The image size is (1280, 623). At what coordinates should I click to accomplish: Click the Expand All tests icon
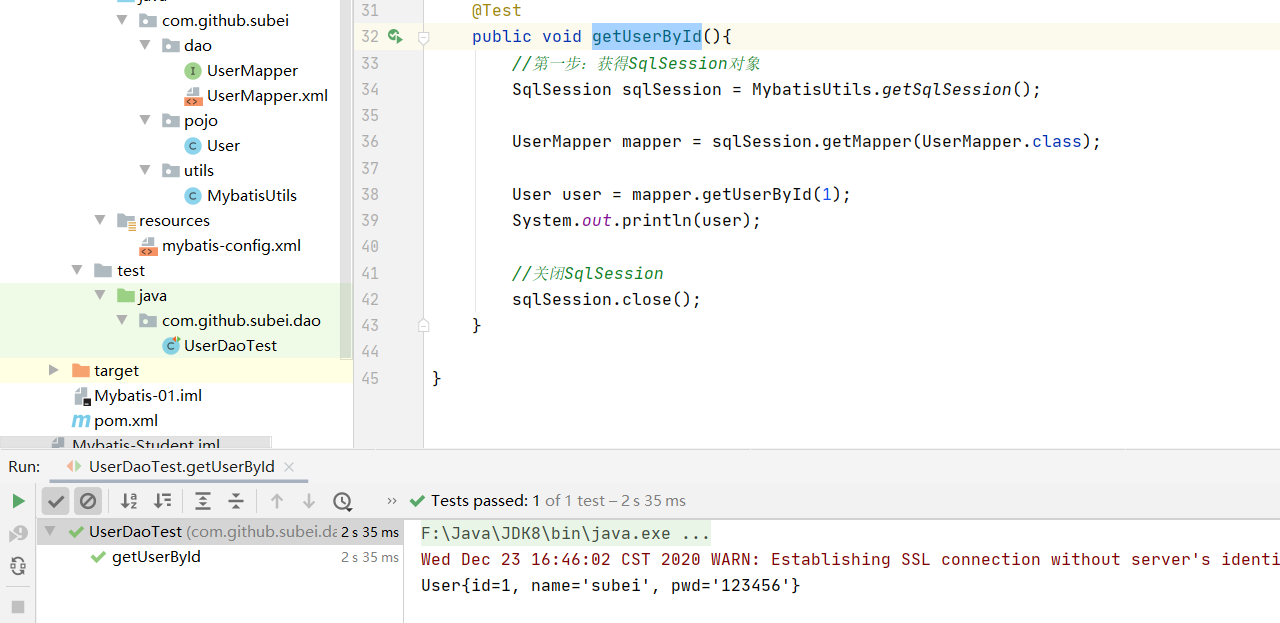(x=203, y=501)
